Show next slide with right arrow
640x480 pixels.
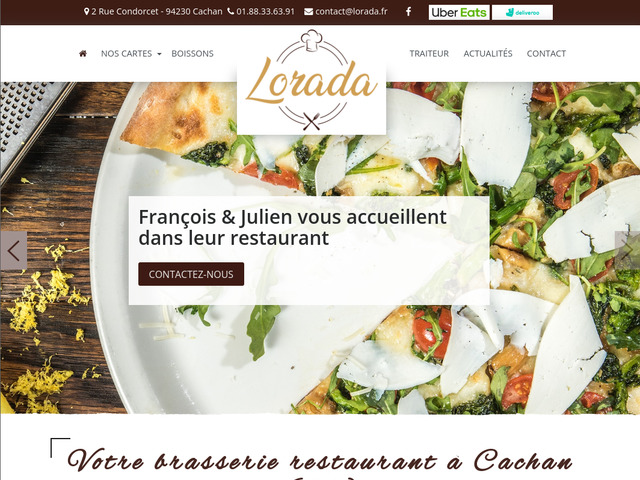pyautogui.click(x=627, y=251)
